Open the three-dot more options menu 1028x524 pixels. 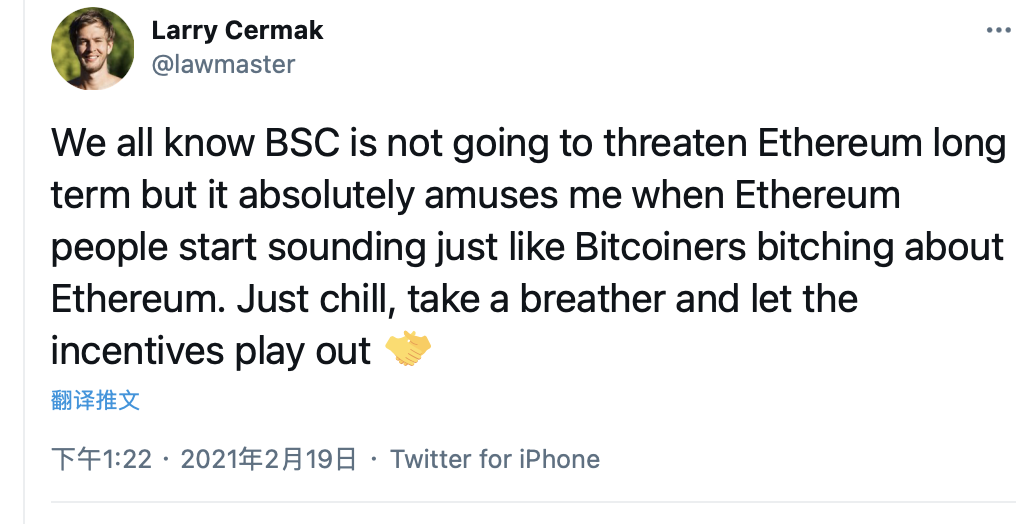click(998, 30)
